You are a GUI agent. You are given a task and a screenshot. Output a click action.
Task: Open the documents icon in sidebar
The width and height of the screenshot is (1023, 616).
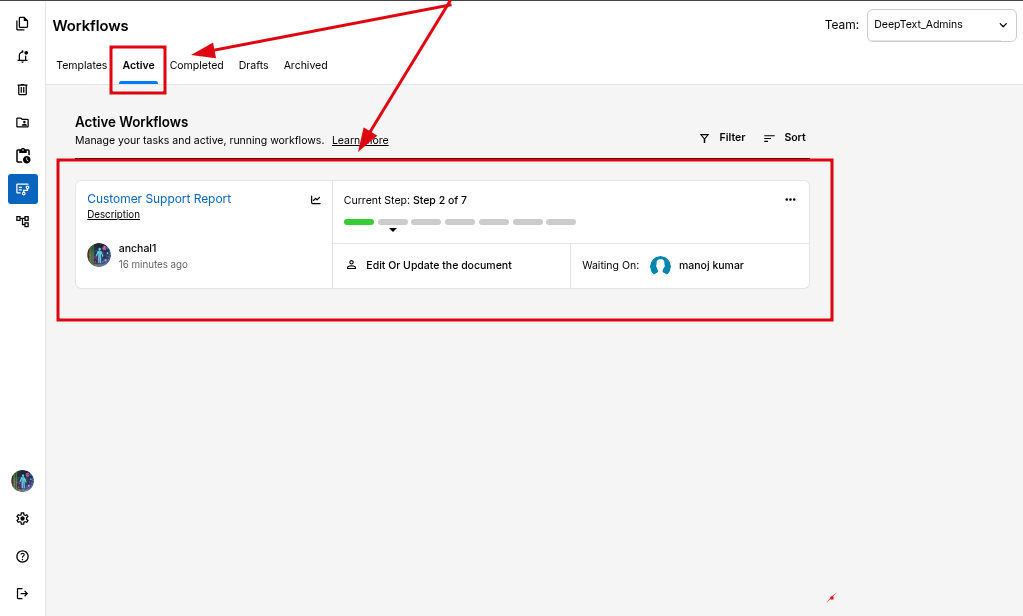(x=22, y=23)
